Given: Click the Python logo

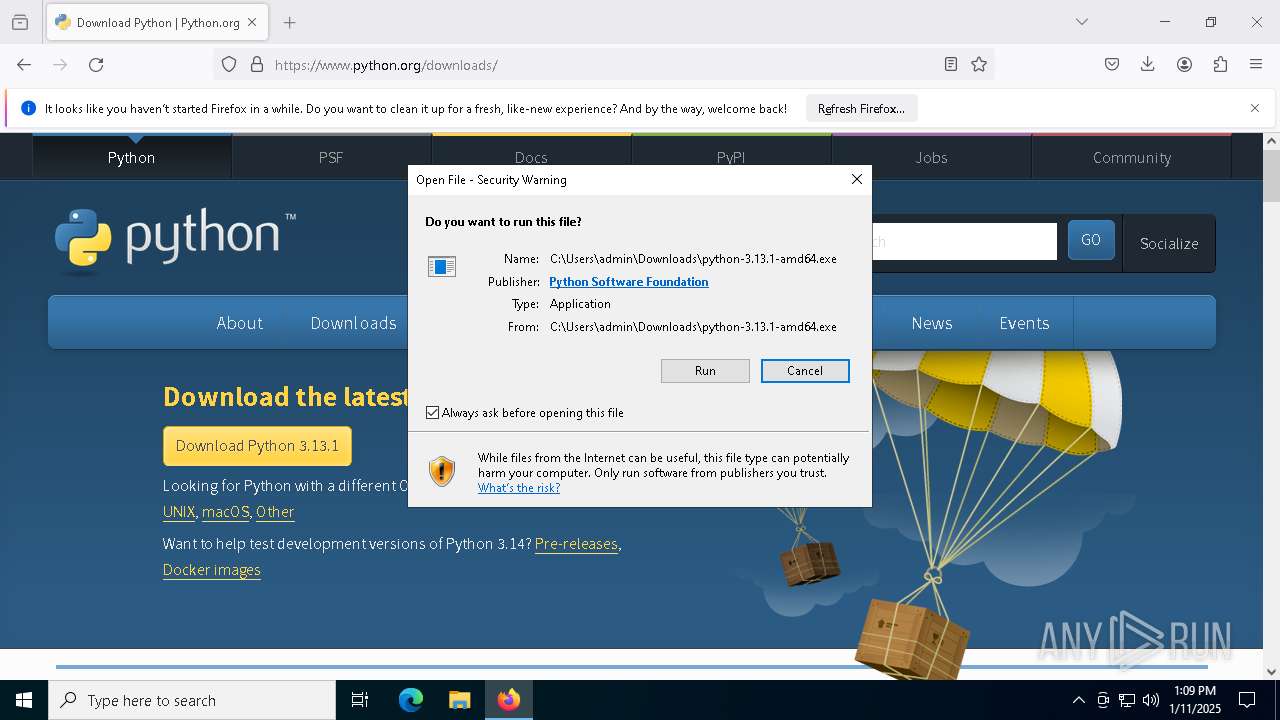Looking at the screenshot, I should [x=175, y=241].
